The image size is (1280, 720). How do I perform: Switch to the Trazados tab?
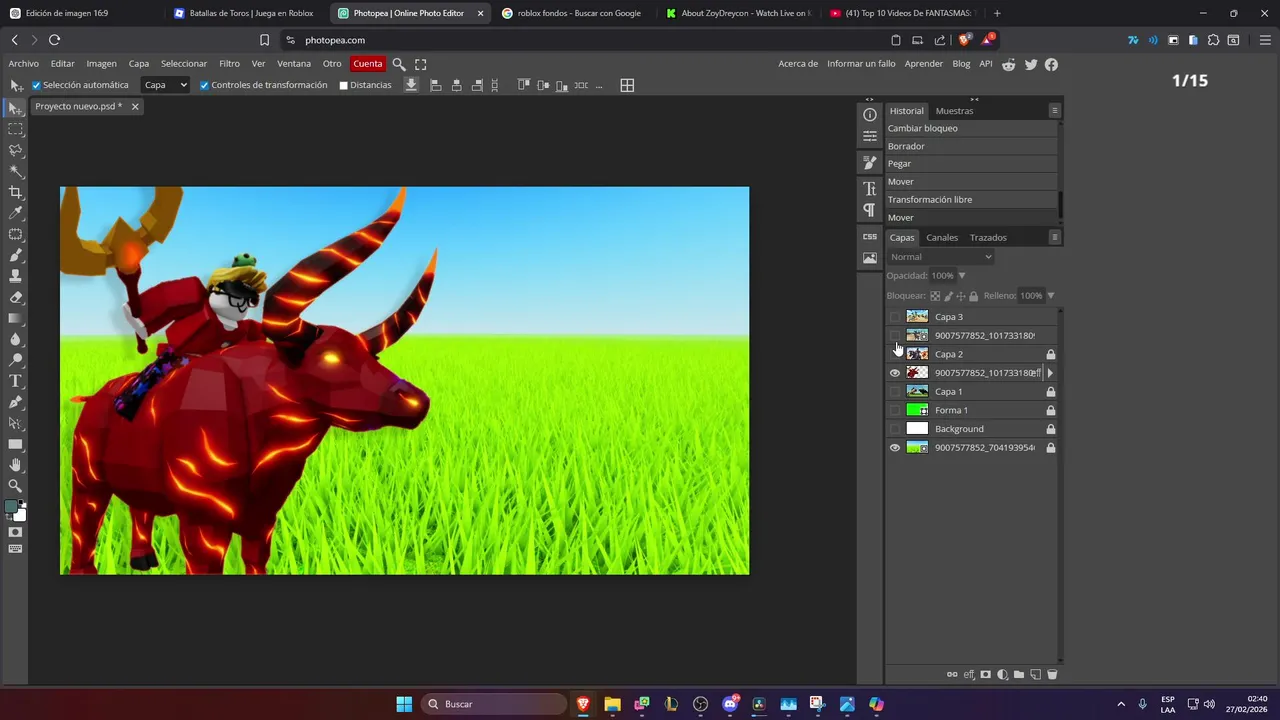(x=988, y=237)
